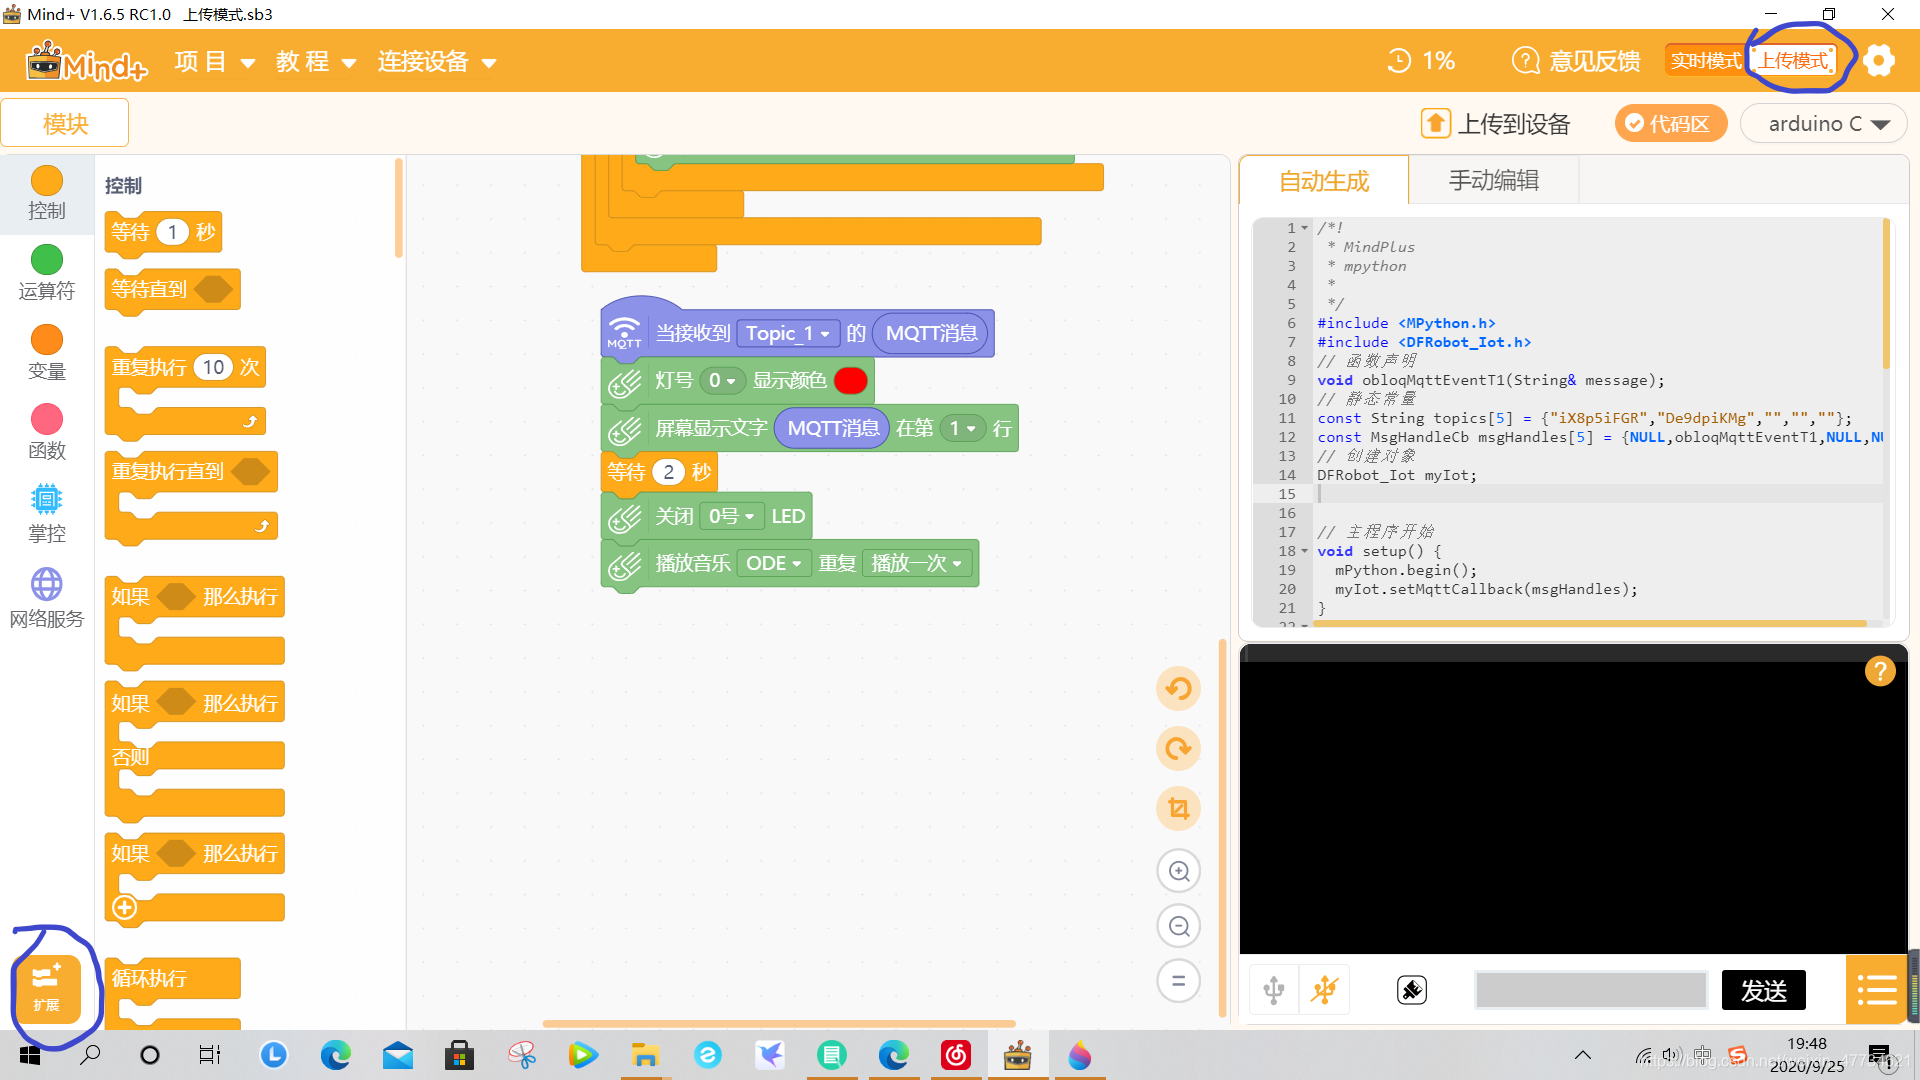Select the 控制 block category
Screen dimensions: 1920x1080
point(47,194)
